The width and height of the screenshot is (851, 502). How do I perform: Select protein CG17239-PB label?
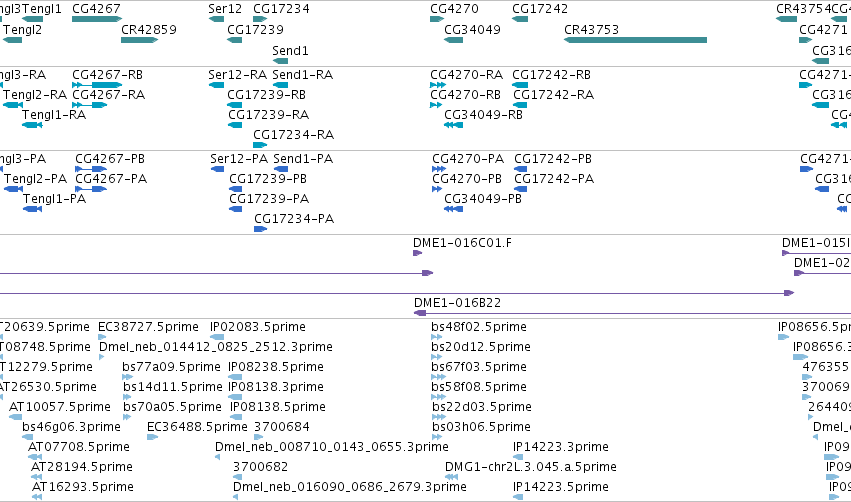(x=268, y=179)
